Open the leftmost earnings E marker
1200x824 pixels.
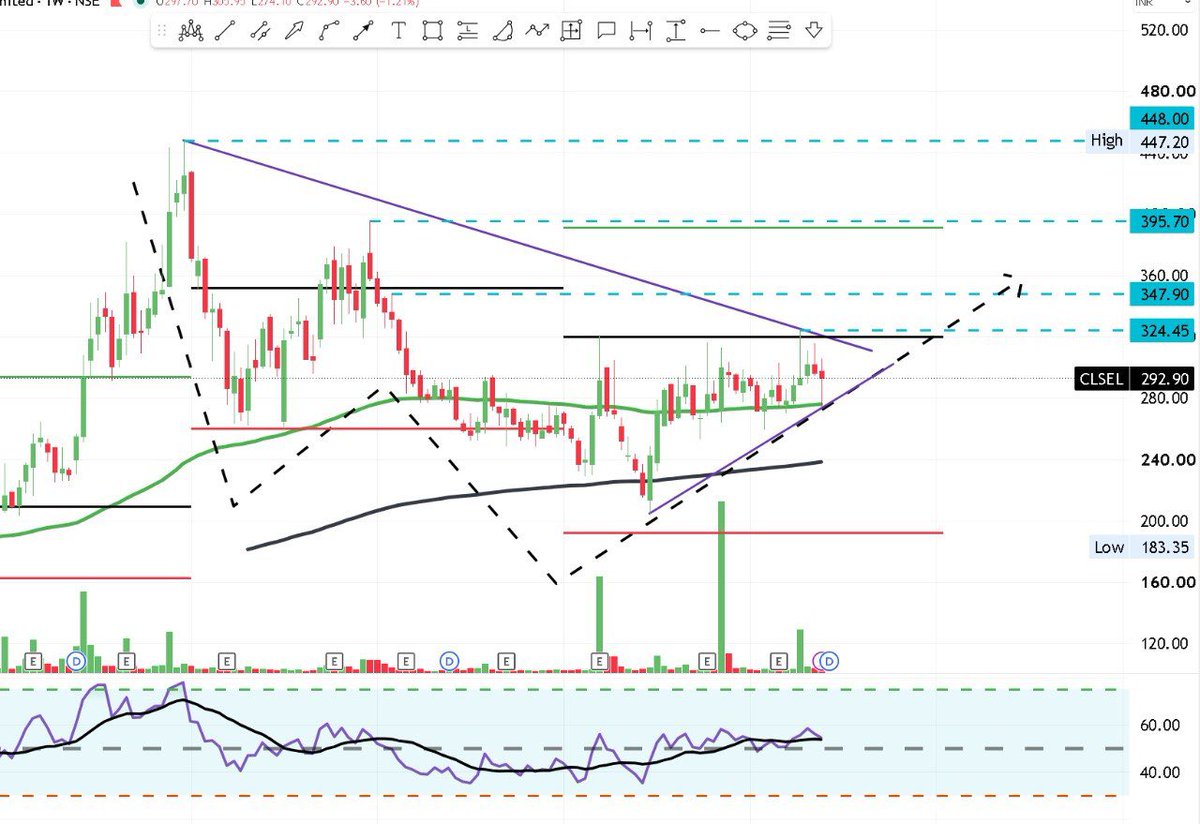32,661
